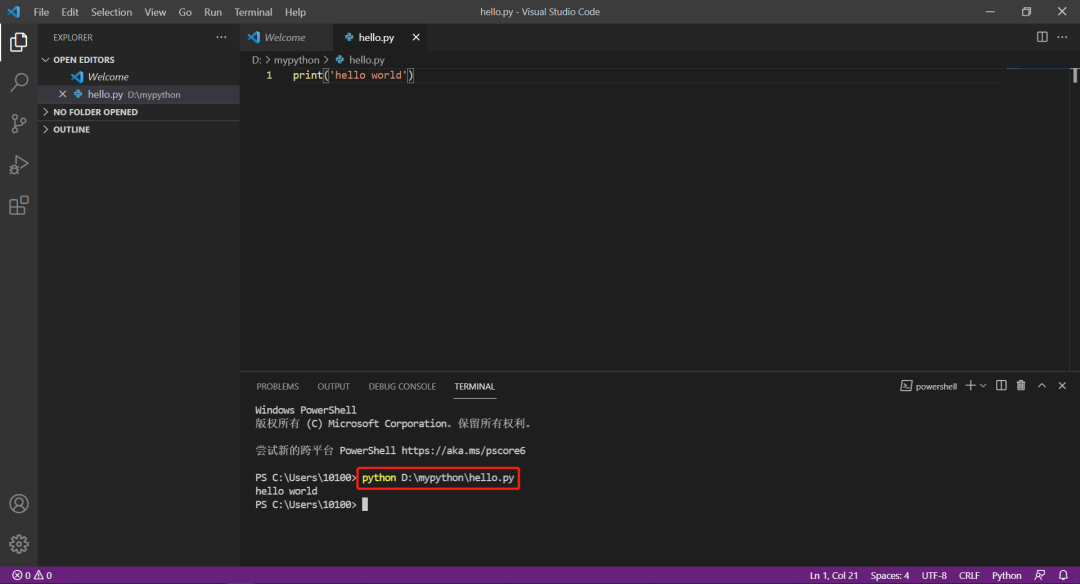Change indentation via Spaces: 4
Viewport: 1080px width, 584px height.
[x=890, y=575]
